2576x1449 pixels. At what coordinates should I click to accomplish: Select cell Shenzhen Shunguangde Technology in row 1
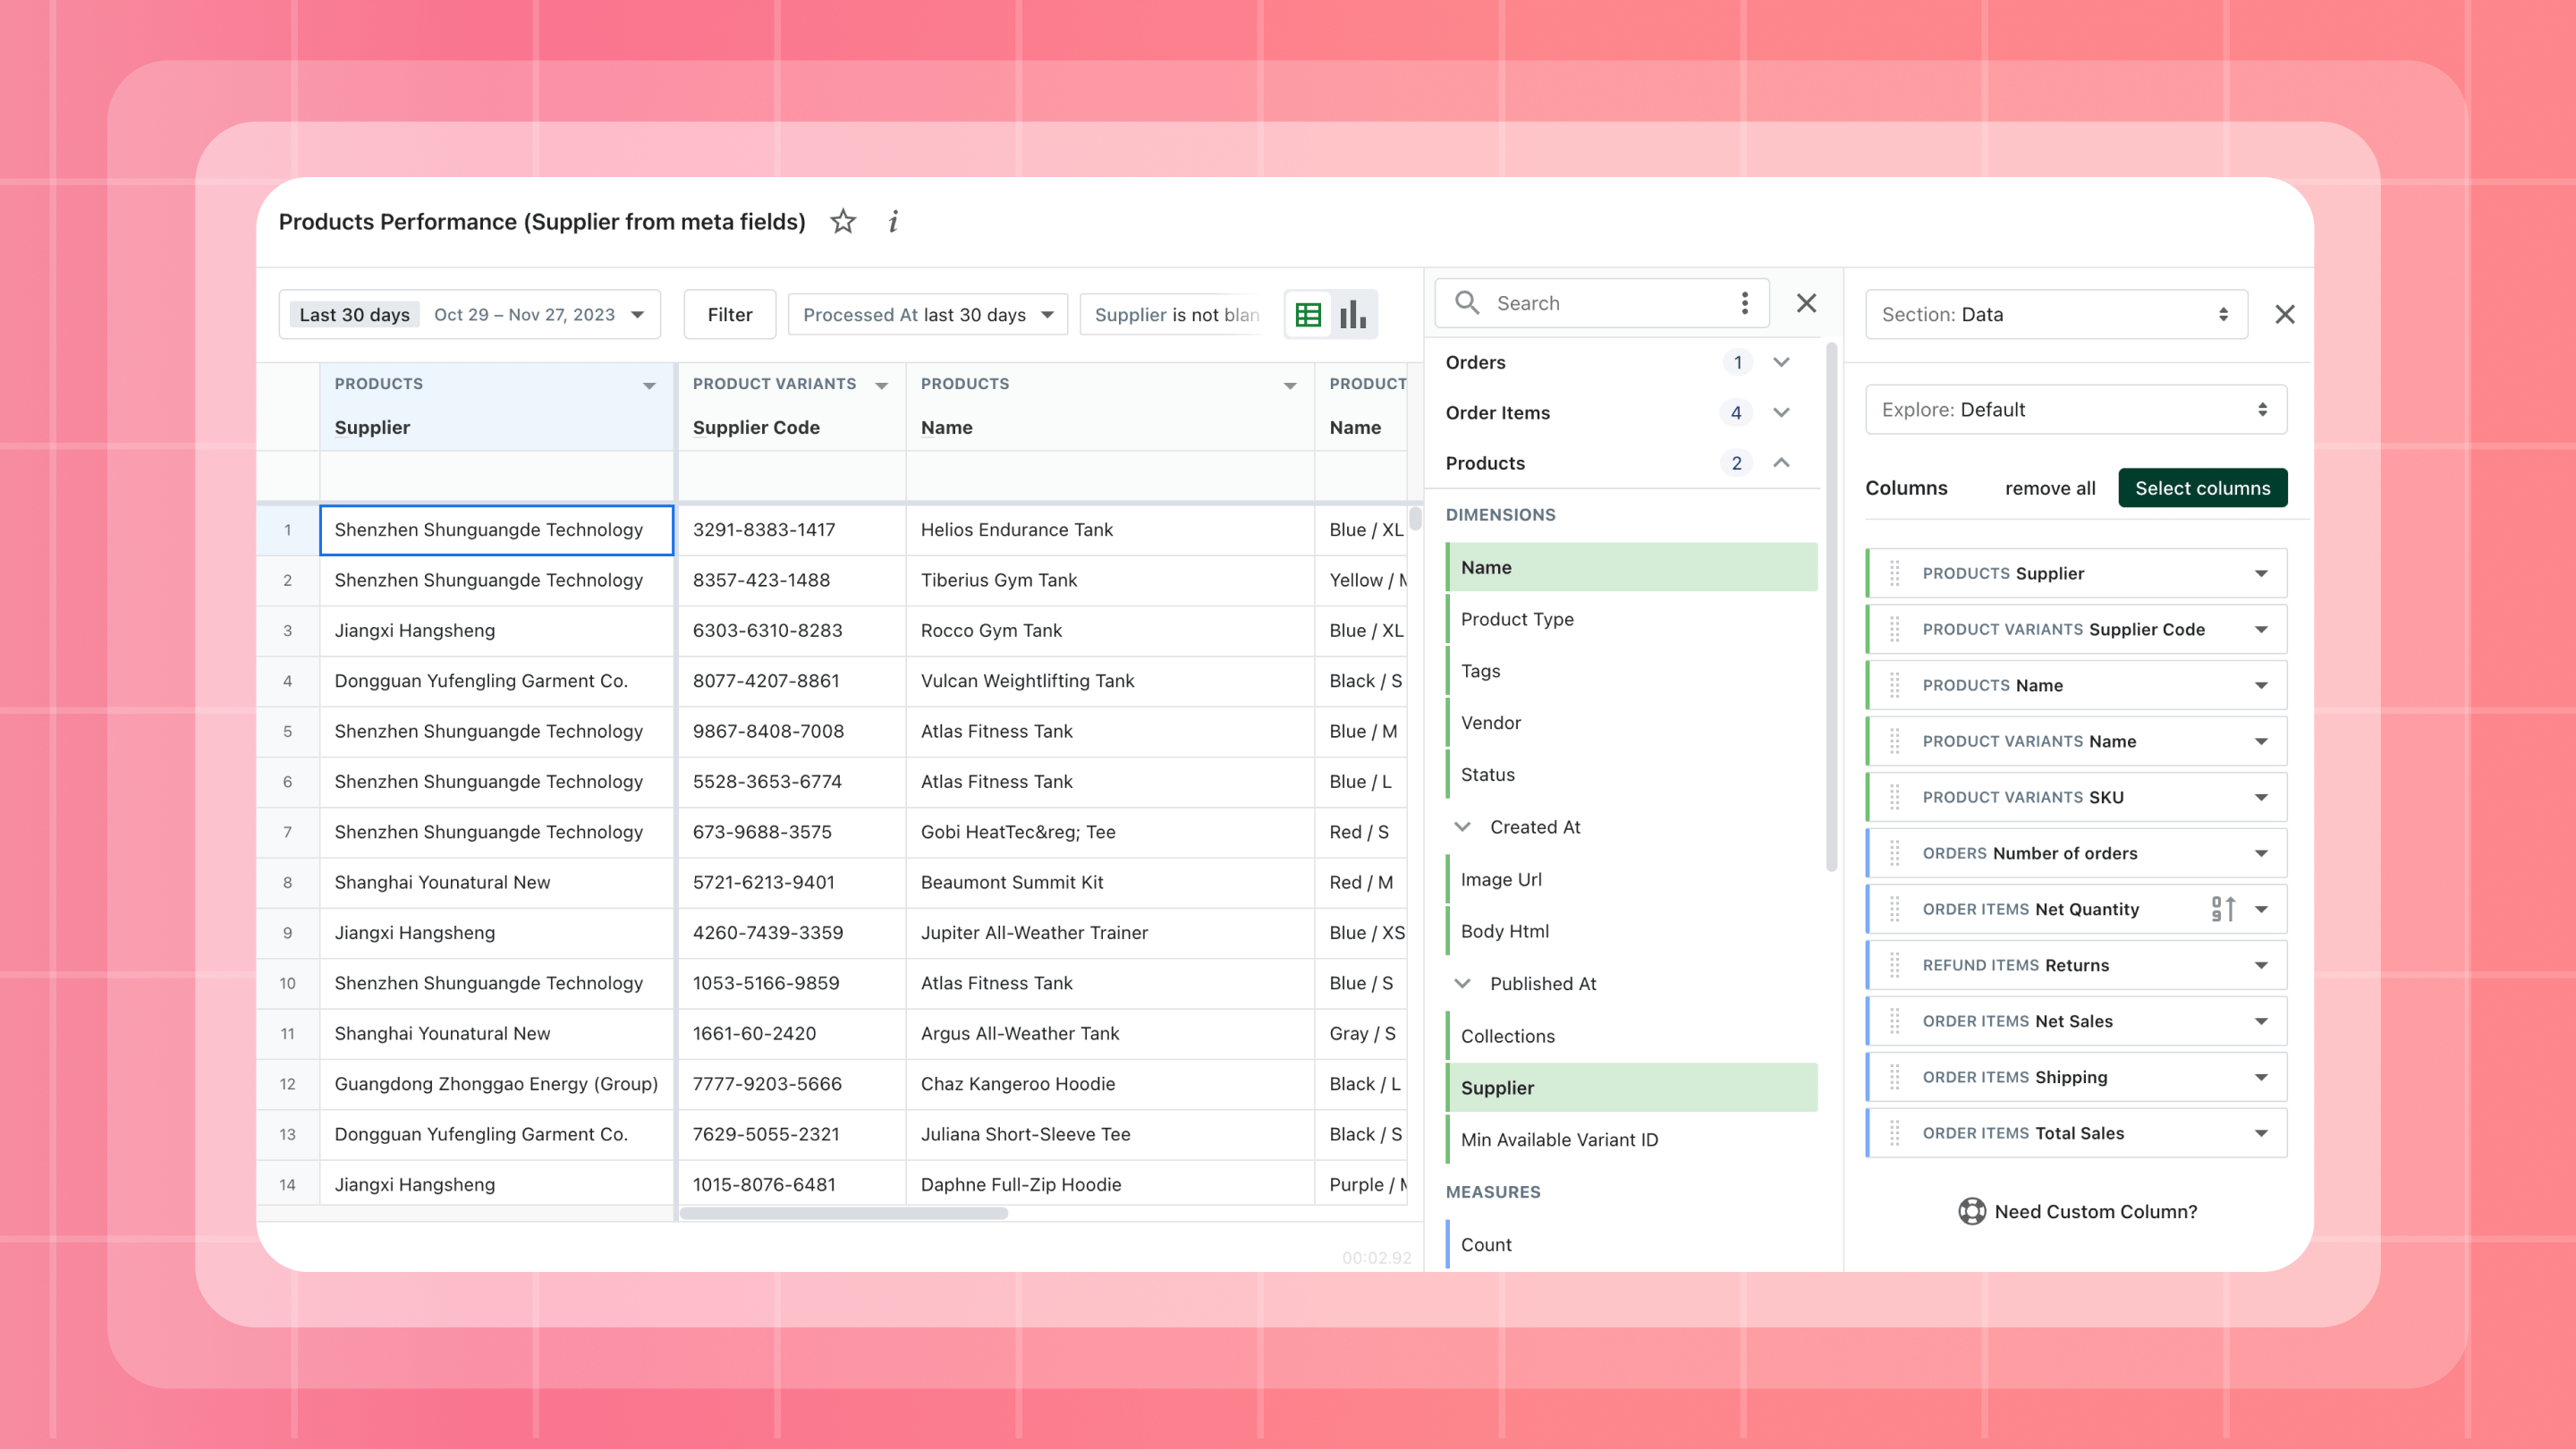pyautogui.click(x=496, y=530)
